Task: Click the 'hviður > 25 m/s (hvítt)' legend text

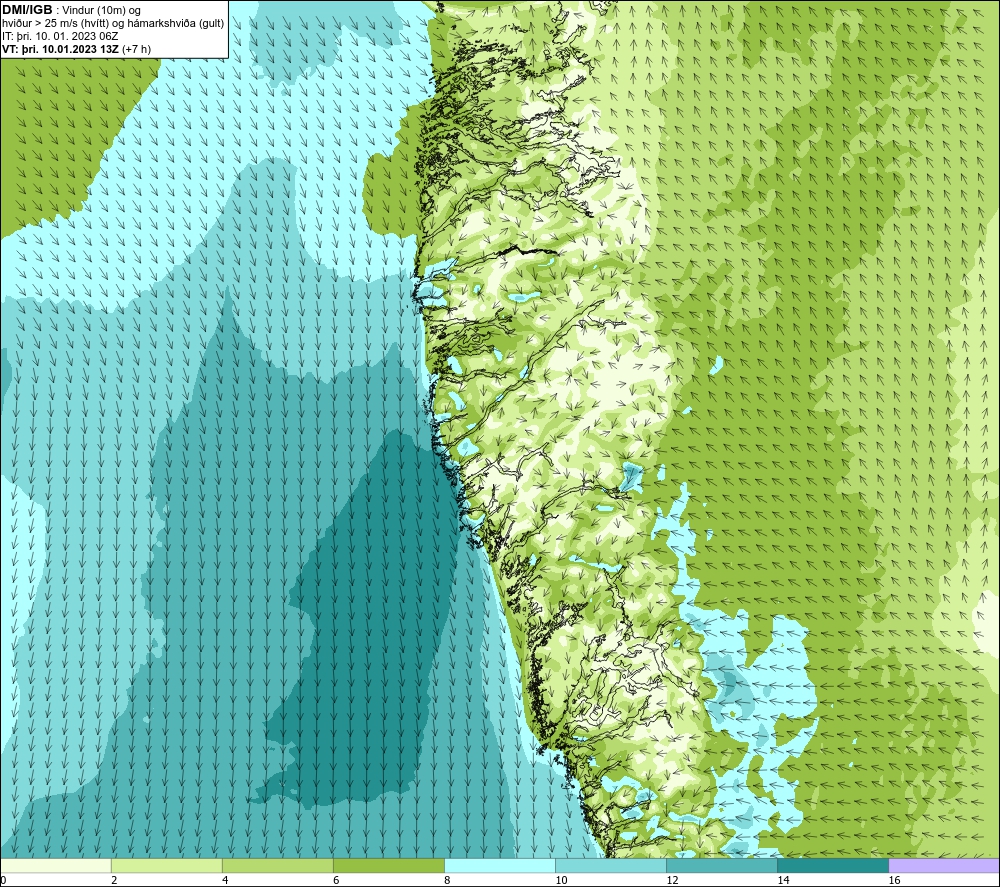Action: pos(56,24)
